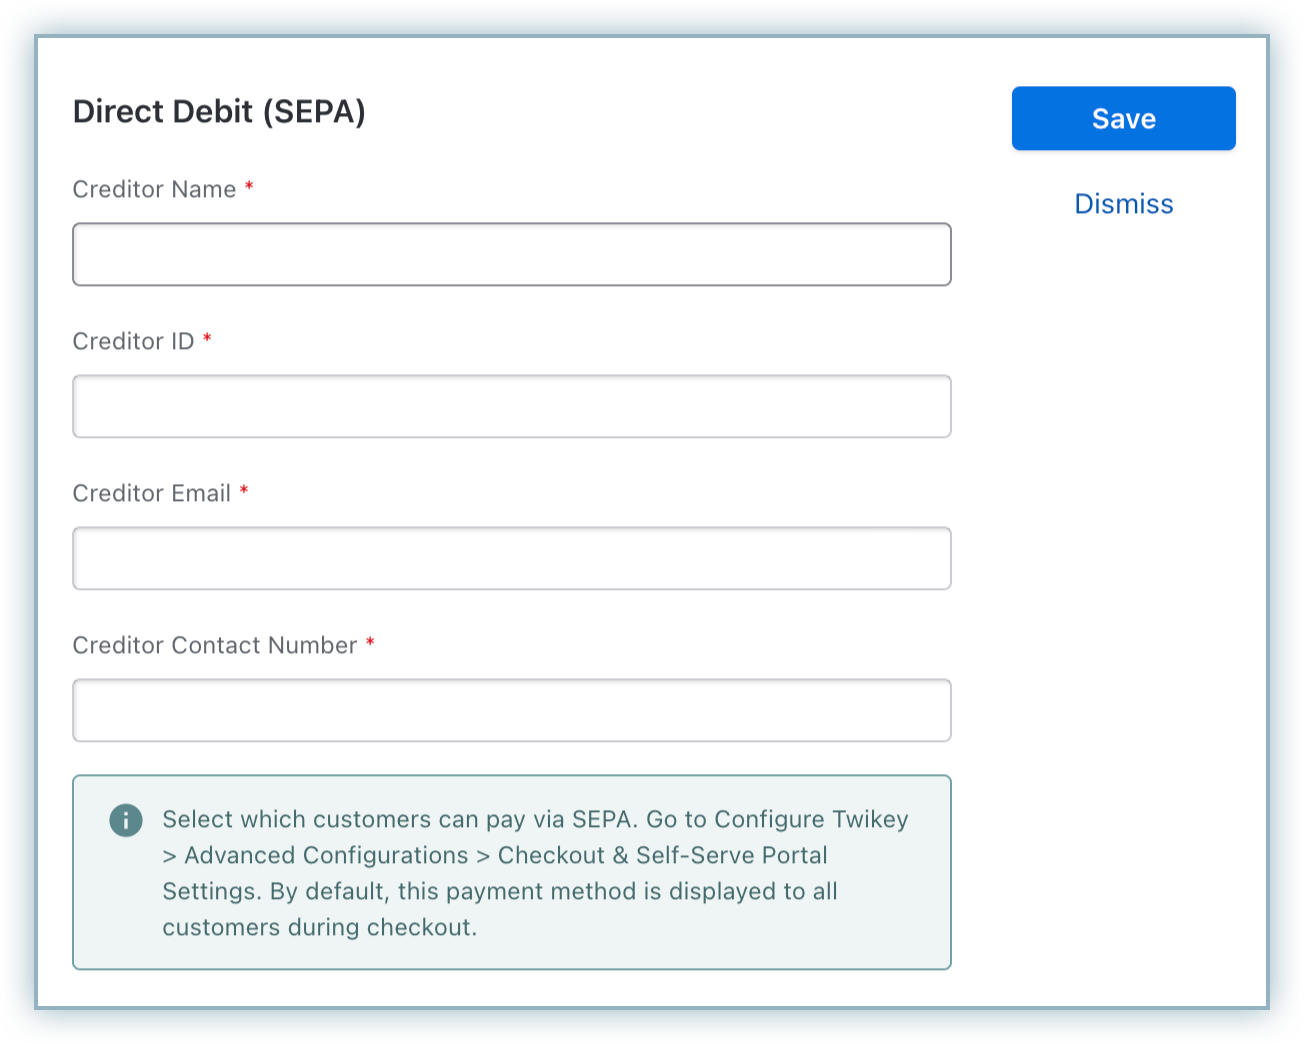Click the required asterisk beside Creditor Name

click(x=249, y=188)
